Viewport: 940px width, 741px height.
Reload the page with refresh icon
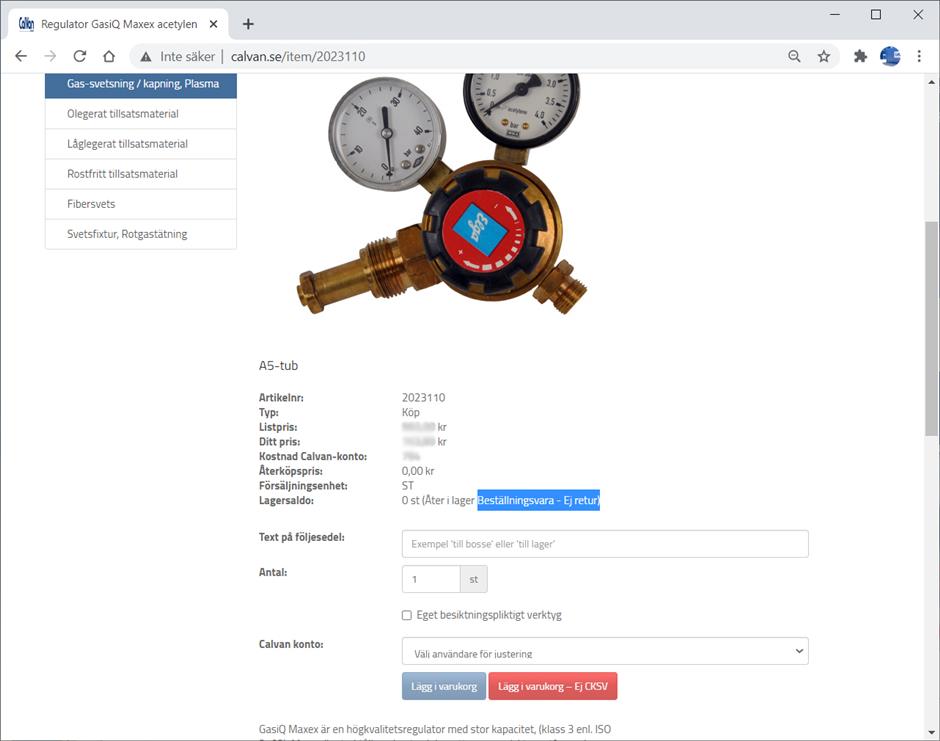coord(80,57)
